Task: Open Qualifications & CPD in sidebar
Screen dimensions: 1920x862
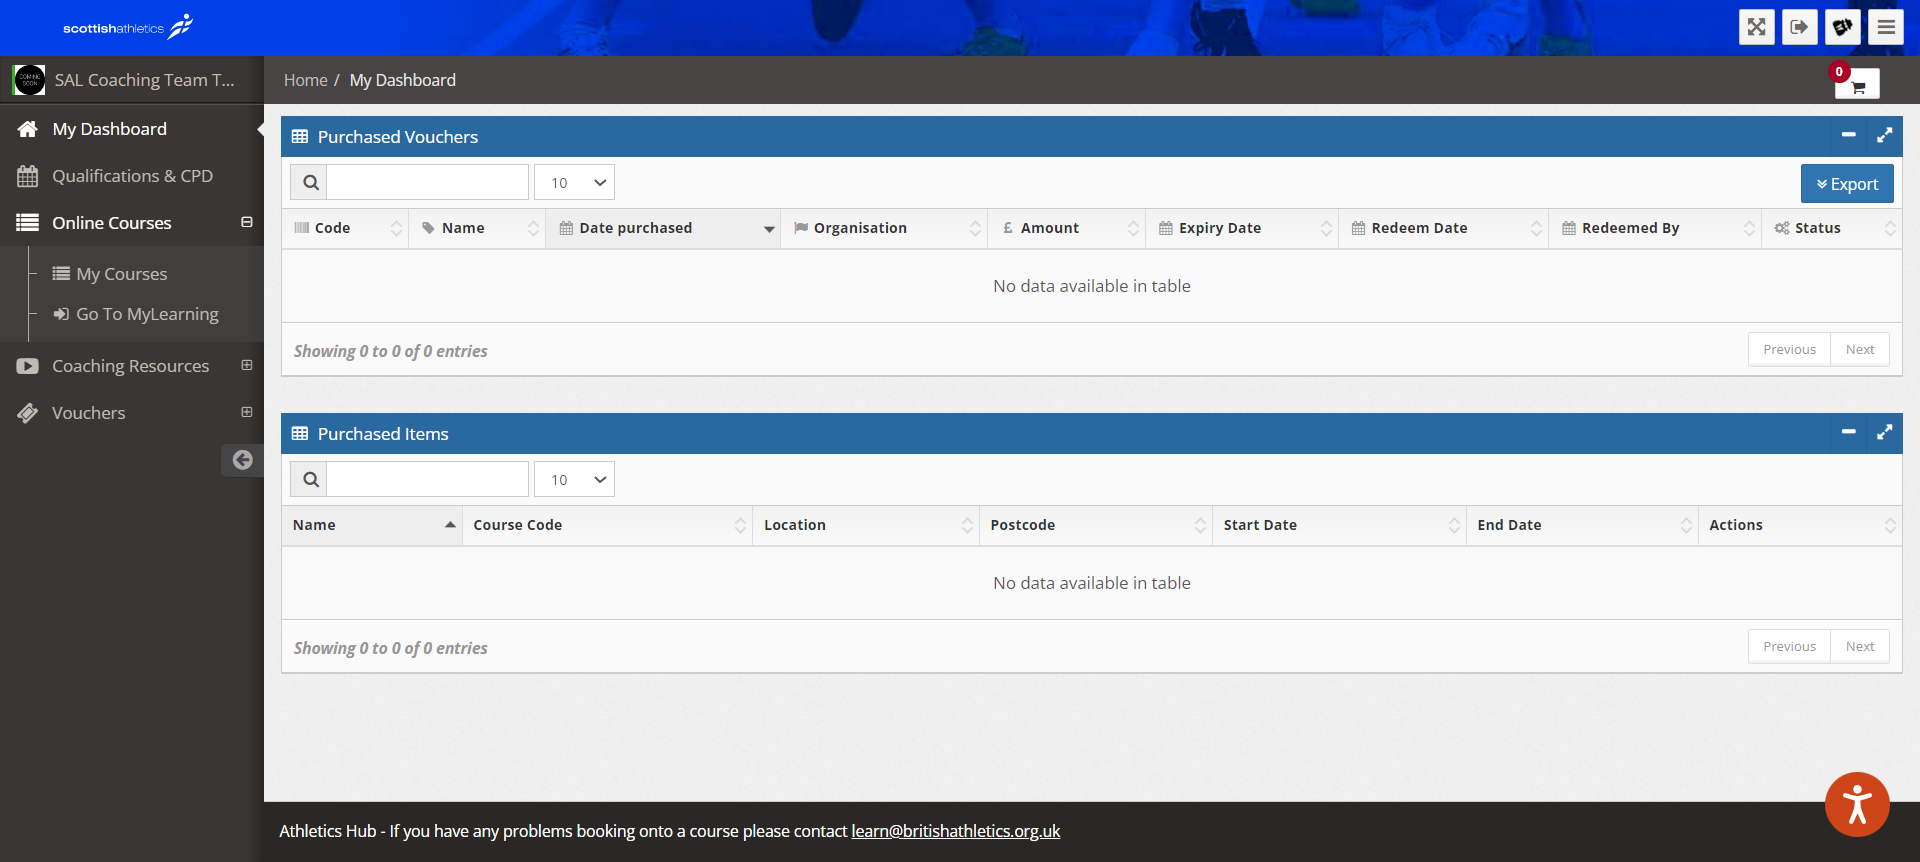Action: [x=132, y=176]
